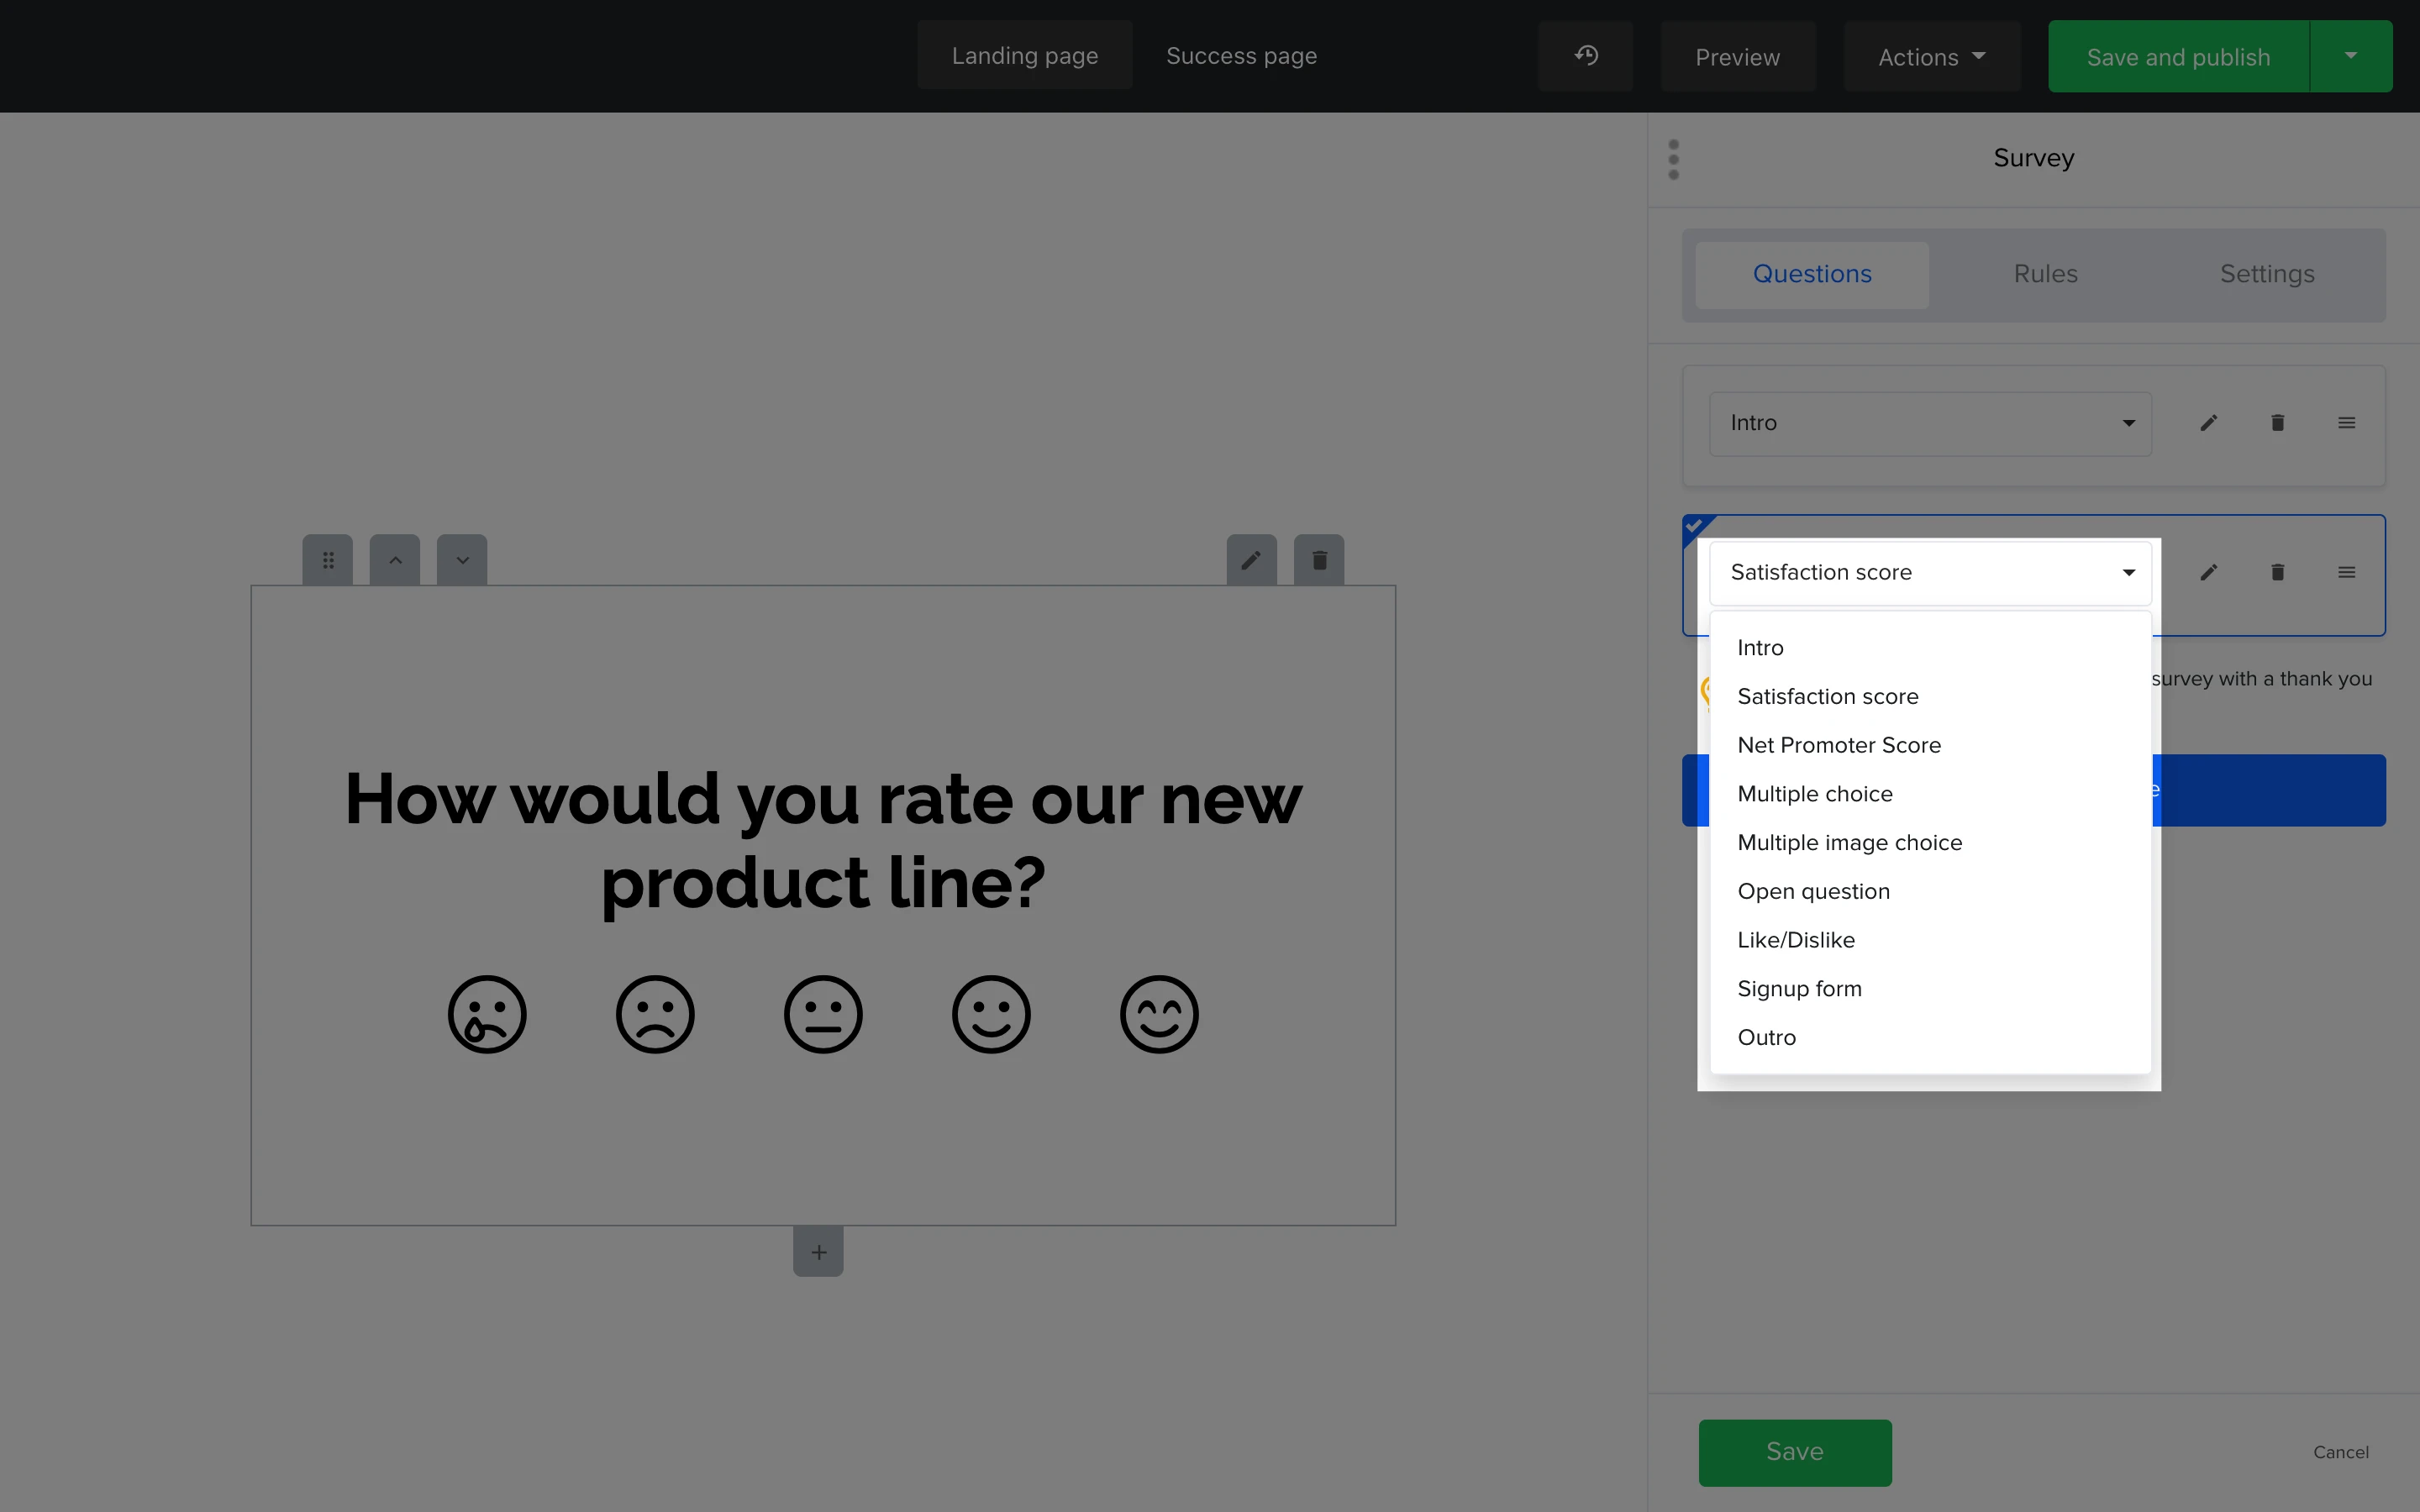Move survey block down with chevron
2420x1512 pixels.
click(x=462, y=560)
